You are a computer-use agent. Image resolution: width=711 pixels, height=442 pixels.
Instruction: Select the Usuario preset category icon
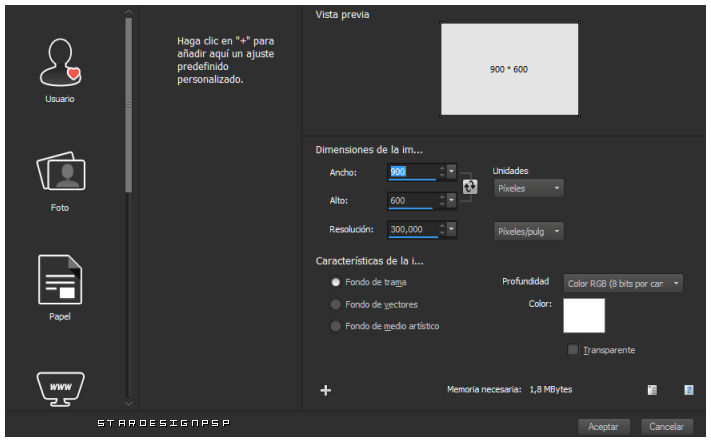[60, 63]
